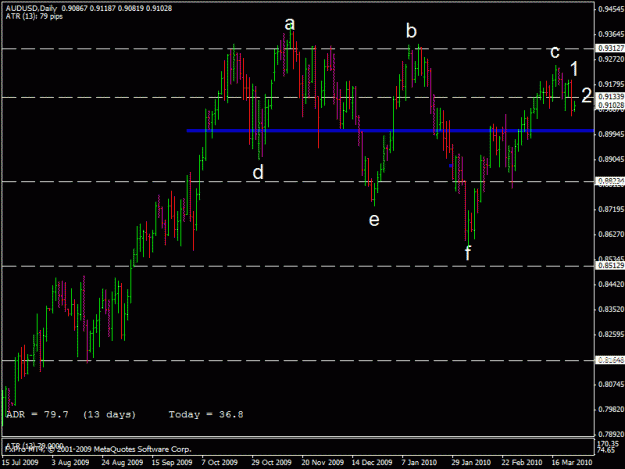Select the number label '2' on chart
Image resolution: width=625 pixels, height=469 pixels.
coord(586,96)
